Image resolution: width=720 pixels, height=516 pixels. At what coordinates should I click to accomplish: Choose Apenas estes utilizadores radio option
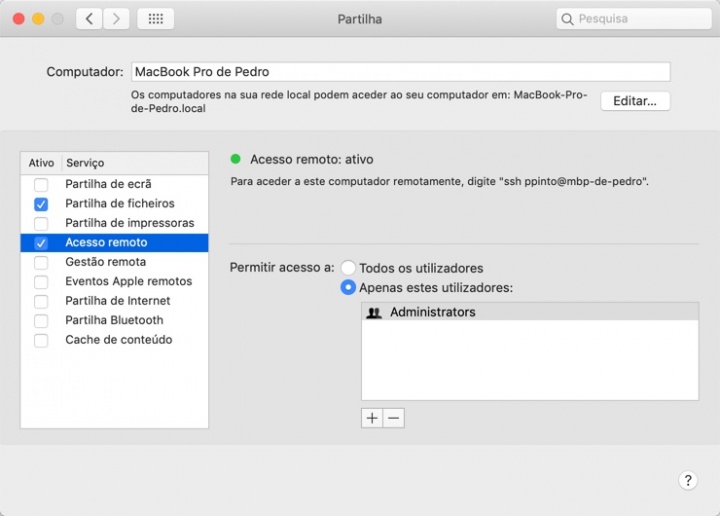pos(348,288)
